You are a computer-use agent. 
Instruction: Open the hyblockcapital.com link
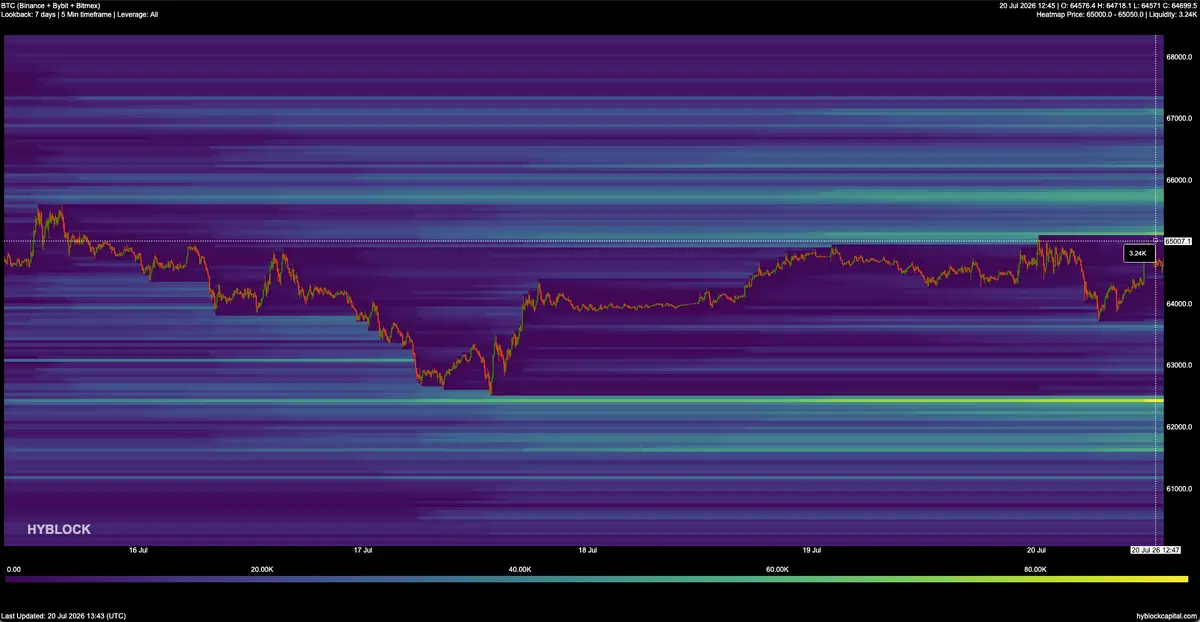coord(1167,616)
